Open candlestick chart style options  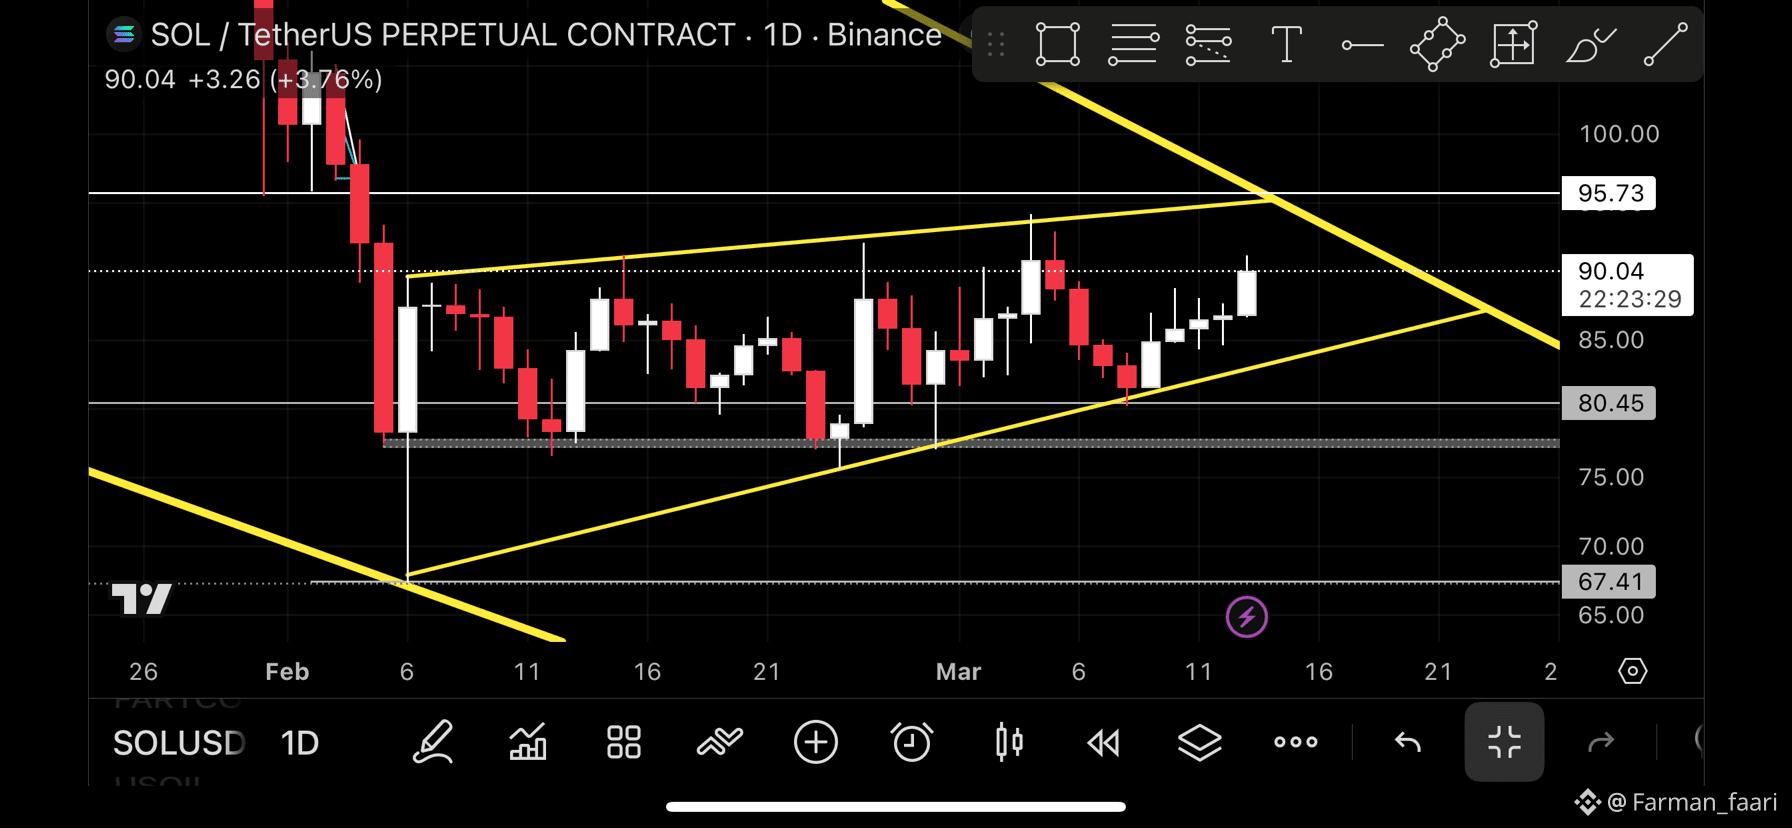pyautogui.click(x=1009, y=742)
